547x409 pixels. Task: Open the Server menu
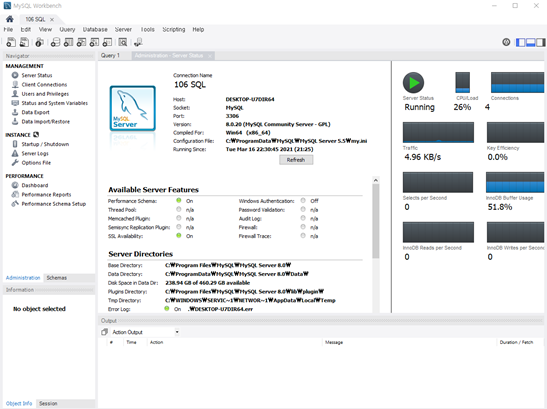(123, 29)
